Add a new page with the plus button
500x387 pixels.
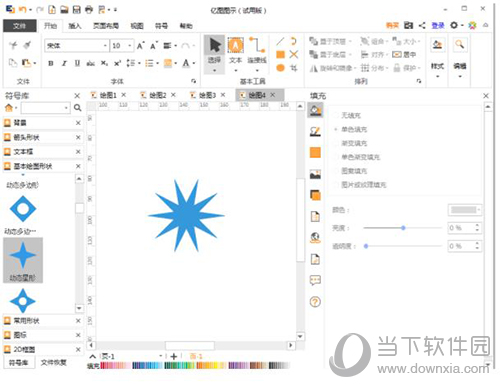coord(173,356)
